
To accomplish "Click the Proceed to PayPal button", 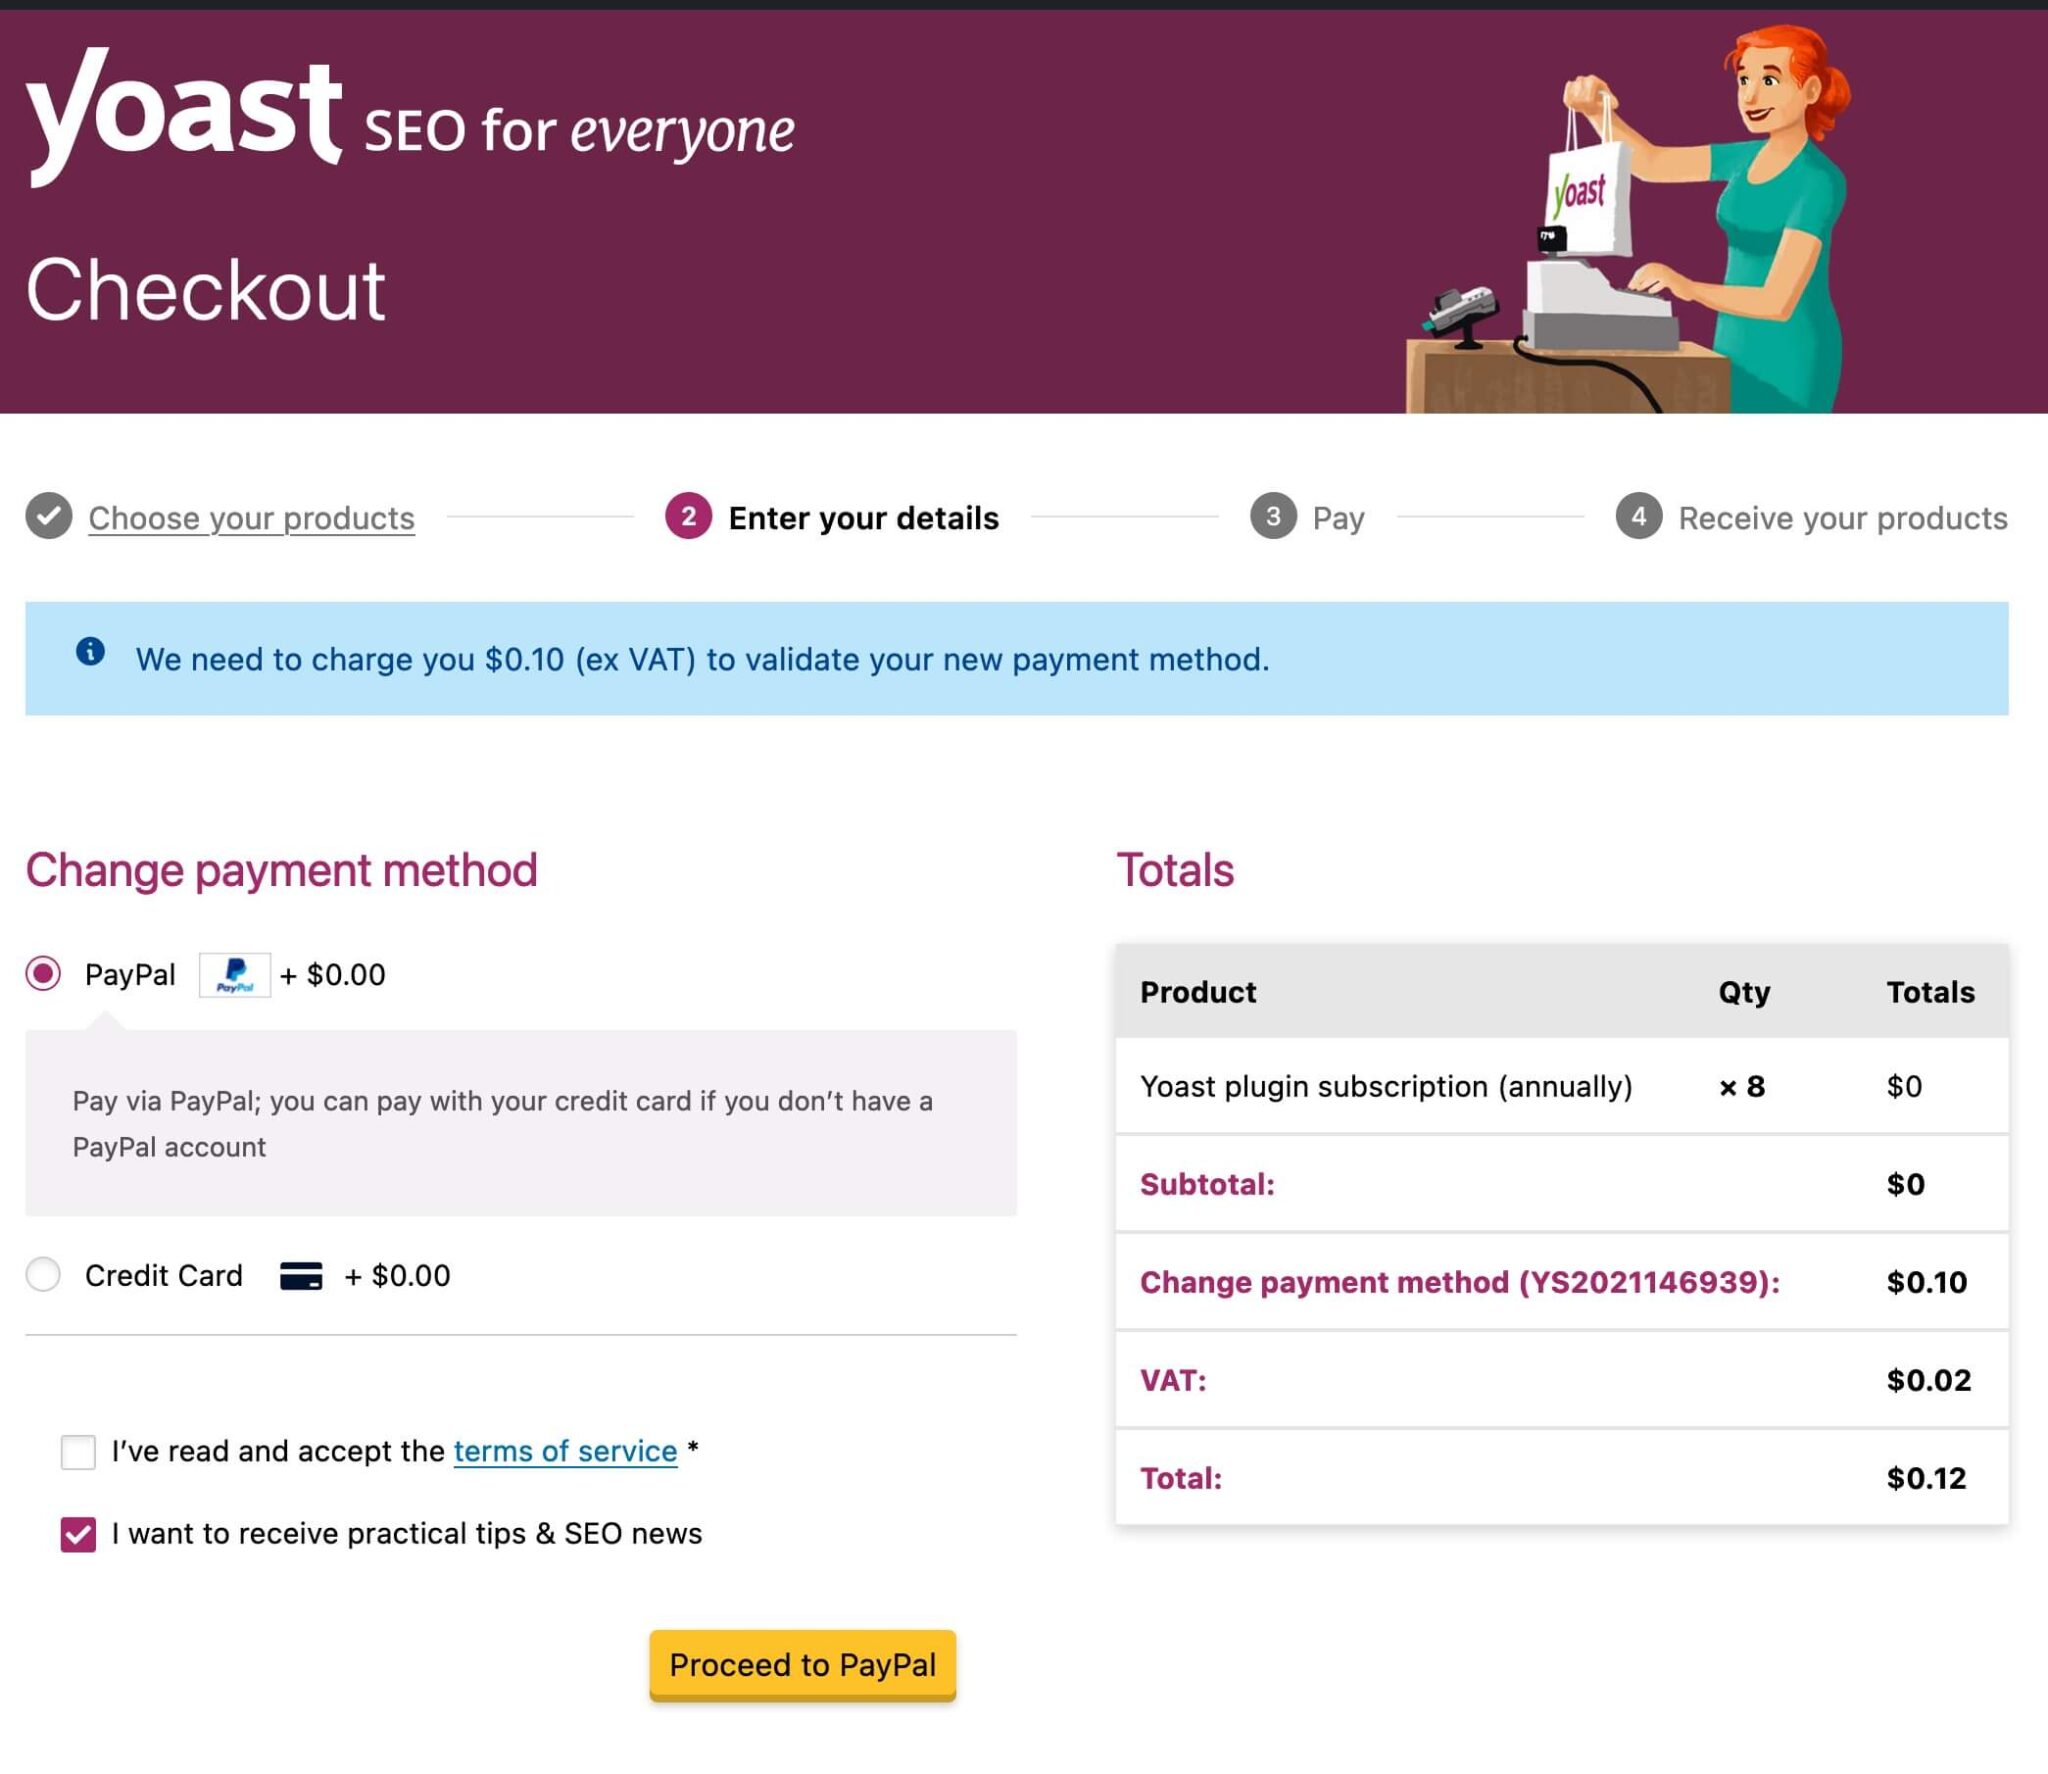I will click(802, 1664).
